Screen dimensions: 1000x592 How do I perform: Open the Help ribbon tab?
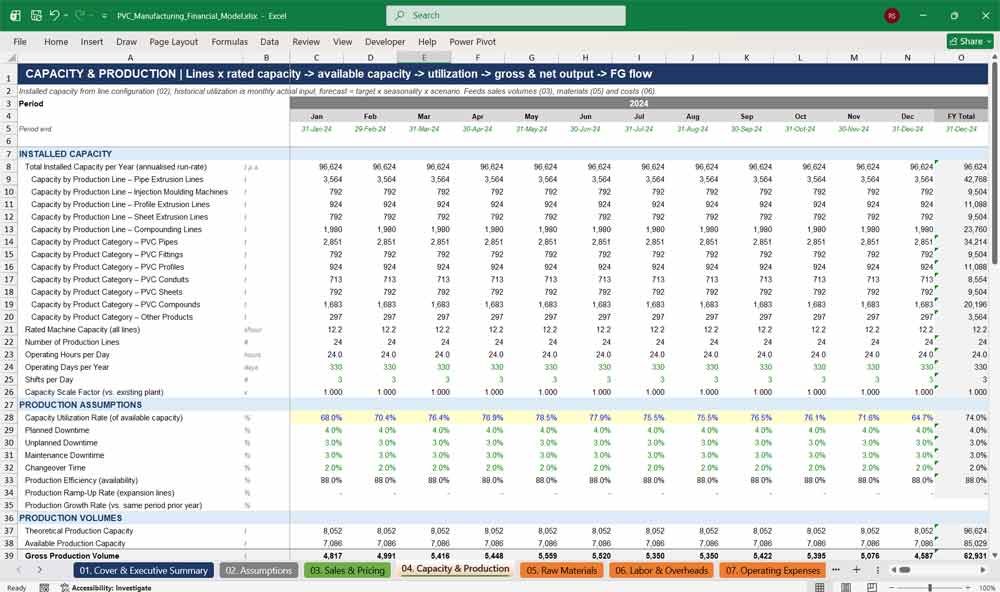coord(427,41)
